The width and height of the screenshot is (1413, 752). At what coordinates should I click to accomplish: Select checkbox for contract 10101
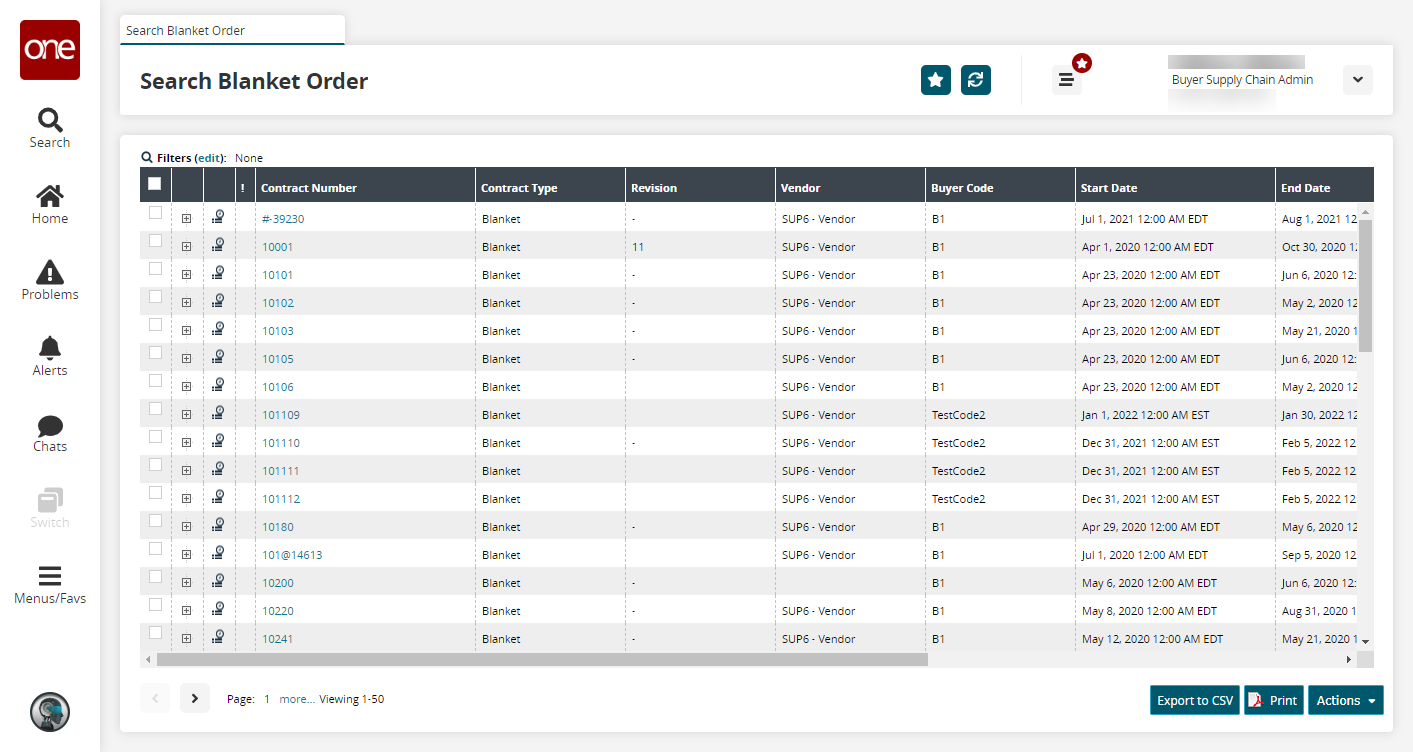pyautogui.click(x=155, y=269)
